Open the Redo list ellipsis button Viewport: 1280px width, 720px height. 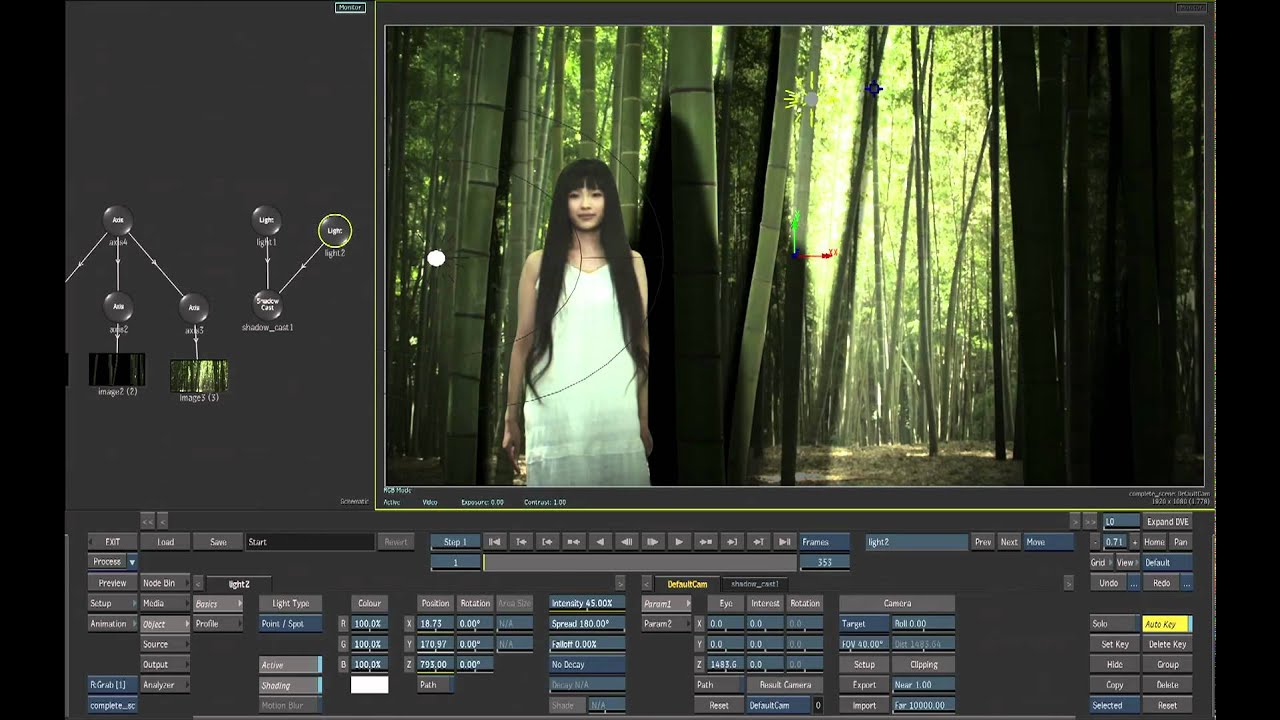[x=1186, y=583]
